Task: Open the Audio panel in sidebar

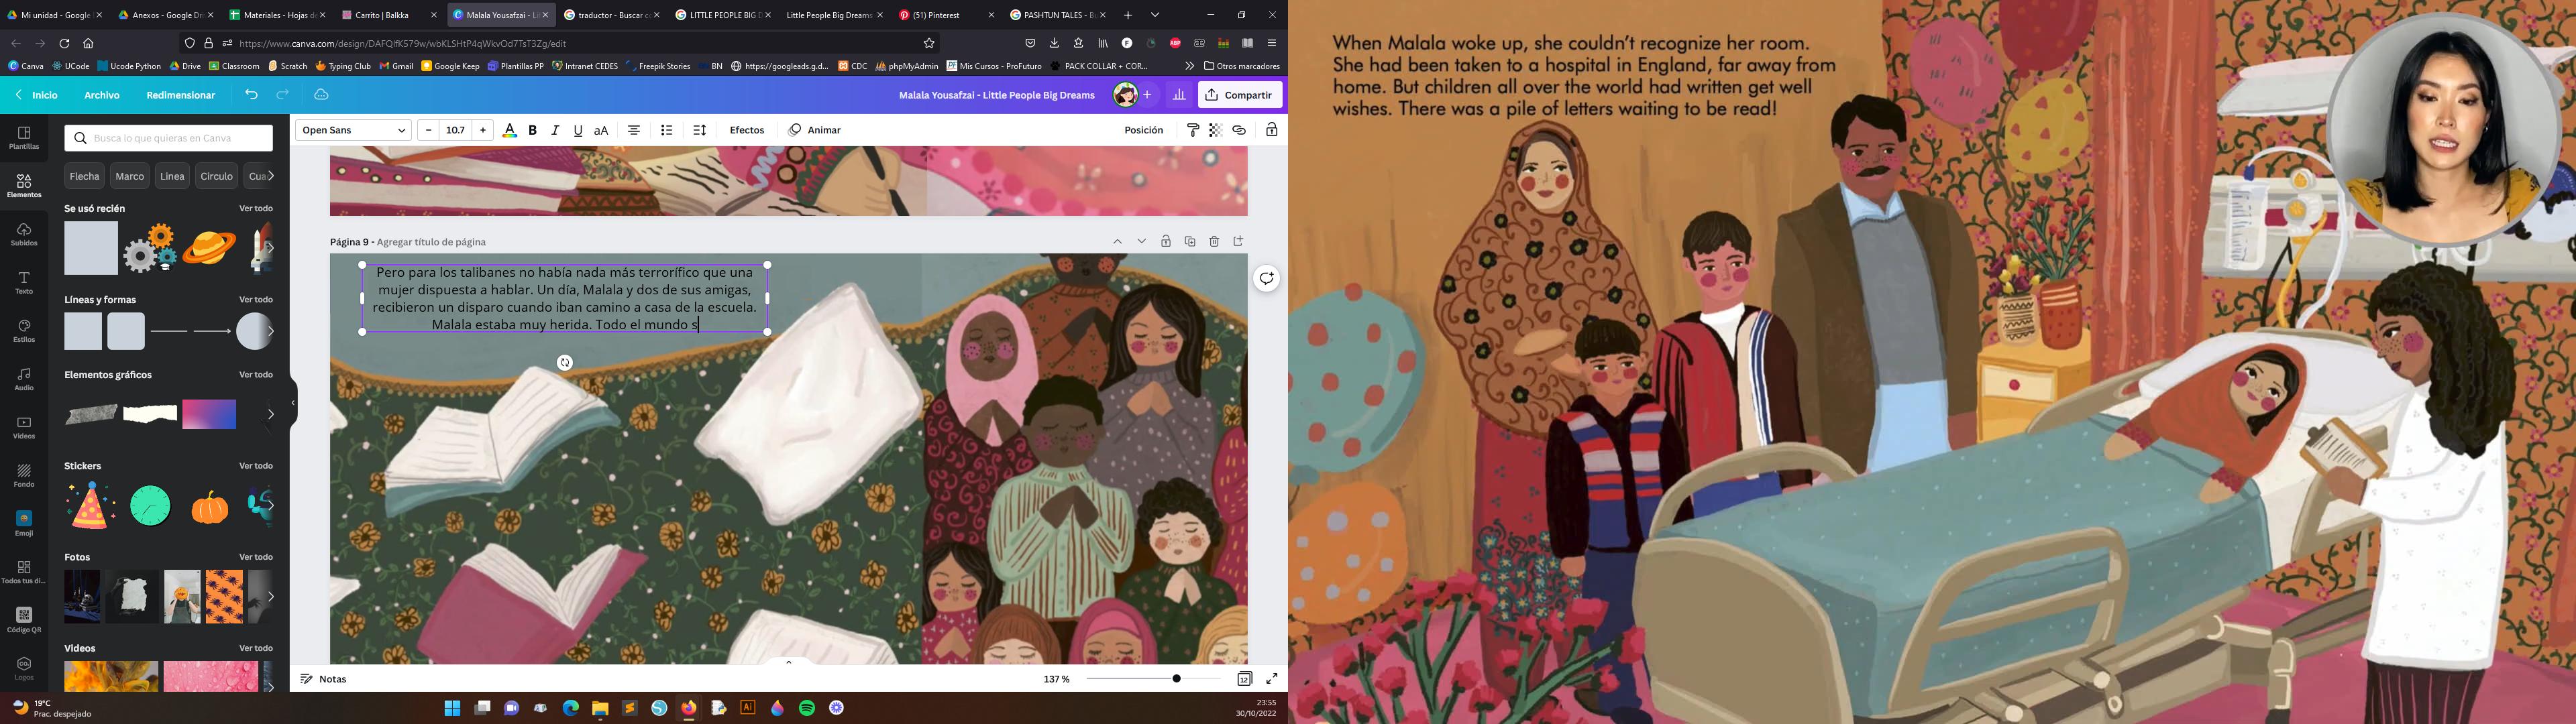Action: (x=24, y=379)
